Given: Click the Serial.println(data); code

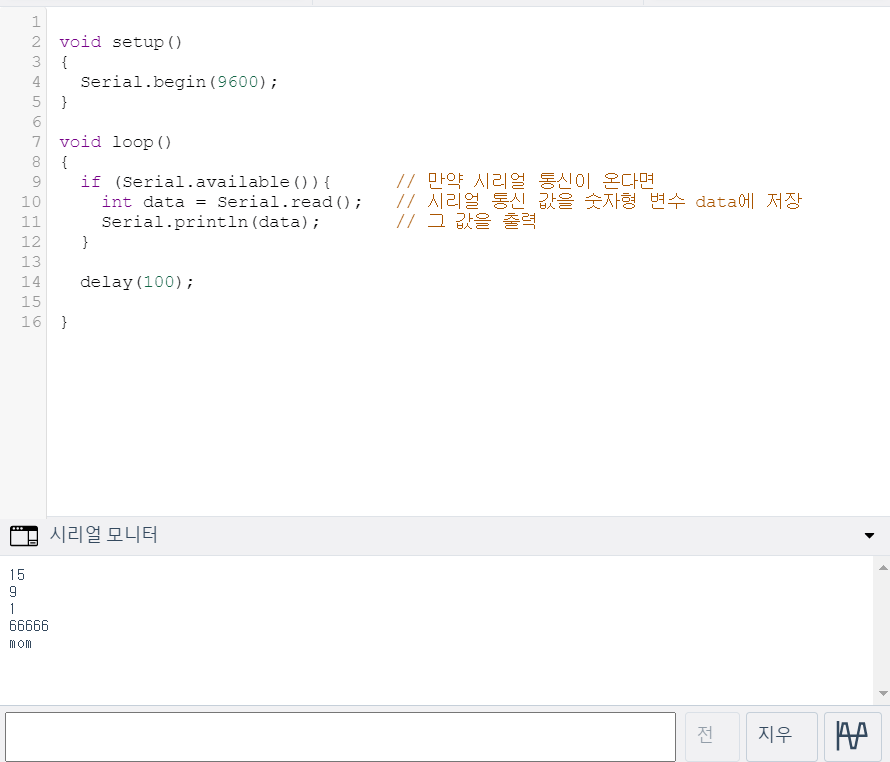Looking at the screenshot, I should [211, 222].
